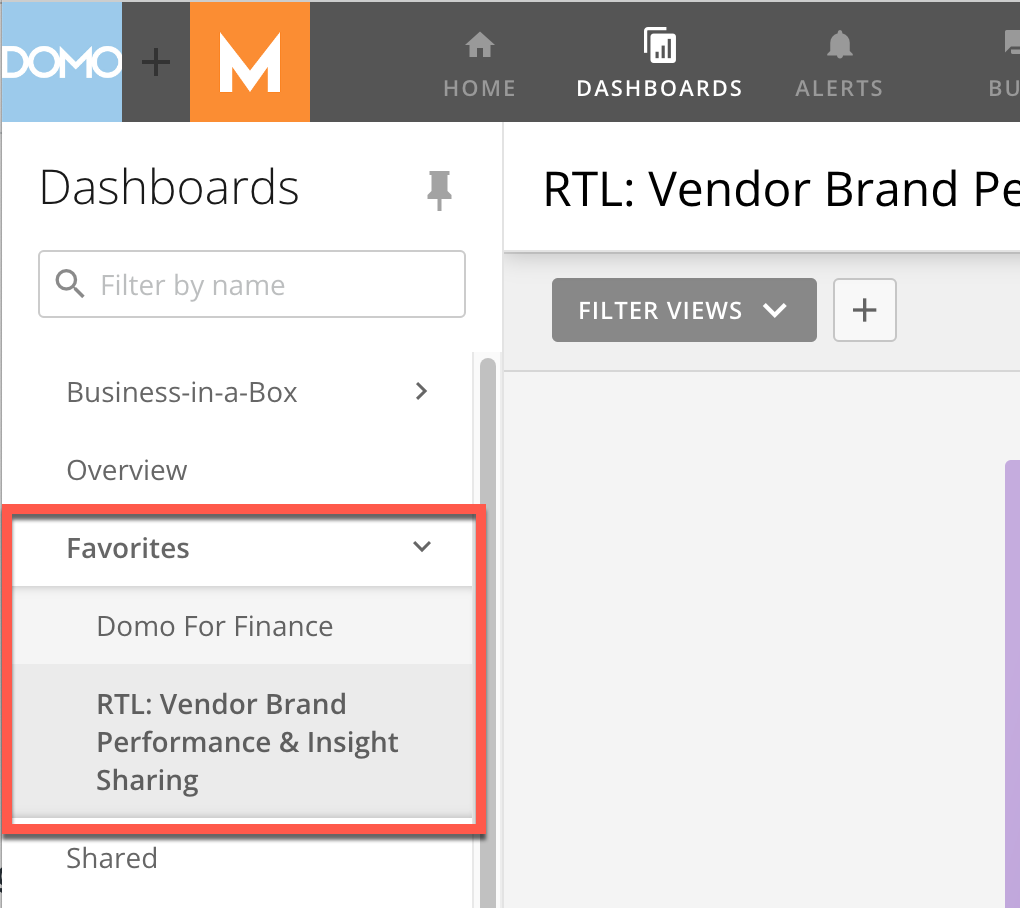Add a new filter view with the plus button
Viewport: 1020px width, 908px height.
pyautogui.click(x=864, y=310)
